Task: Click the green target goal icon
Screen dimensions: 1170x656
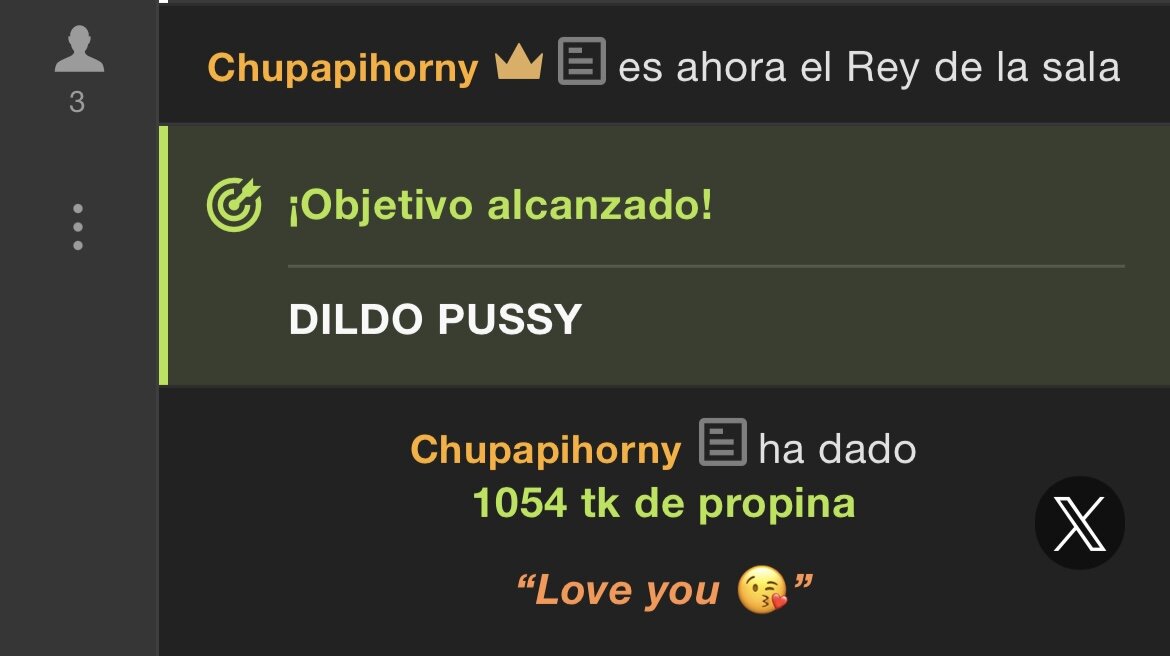Action: click(x=234, y=204)
